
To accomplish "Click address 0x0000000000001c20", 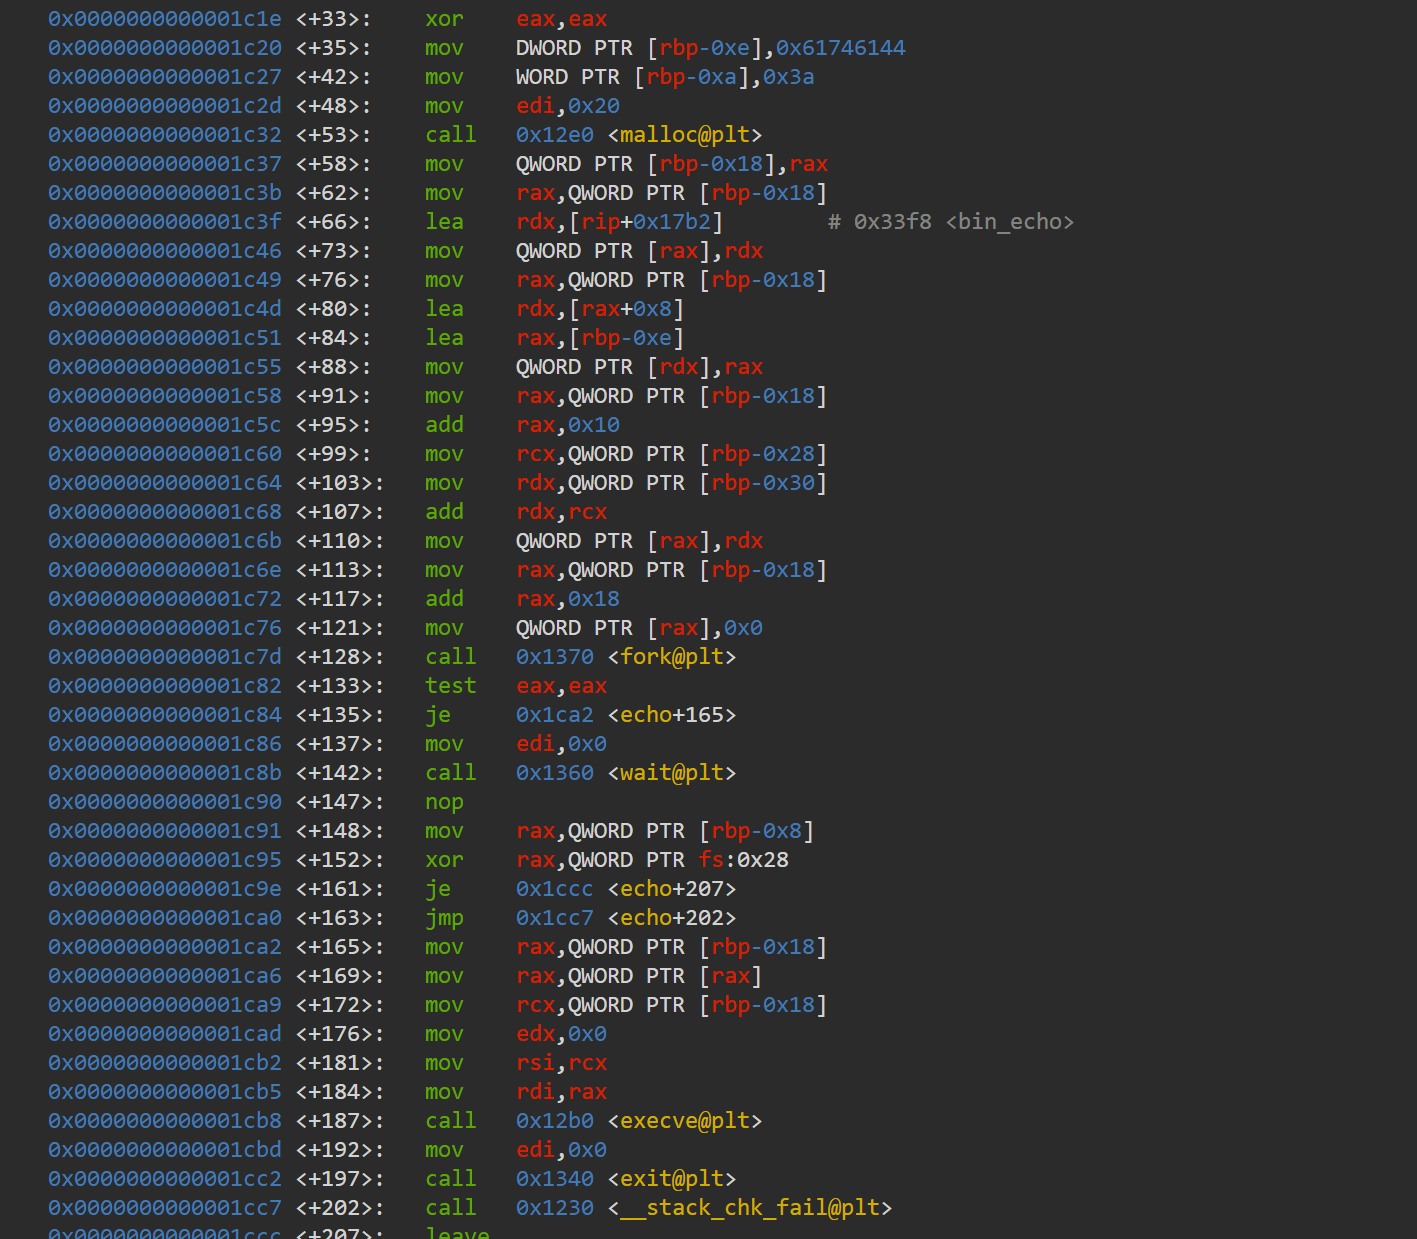I will 165,48.
